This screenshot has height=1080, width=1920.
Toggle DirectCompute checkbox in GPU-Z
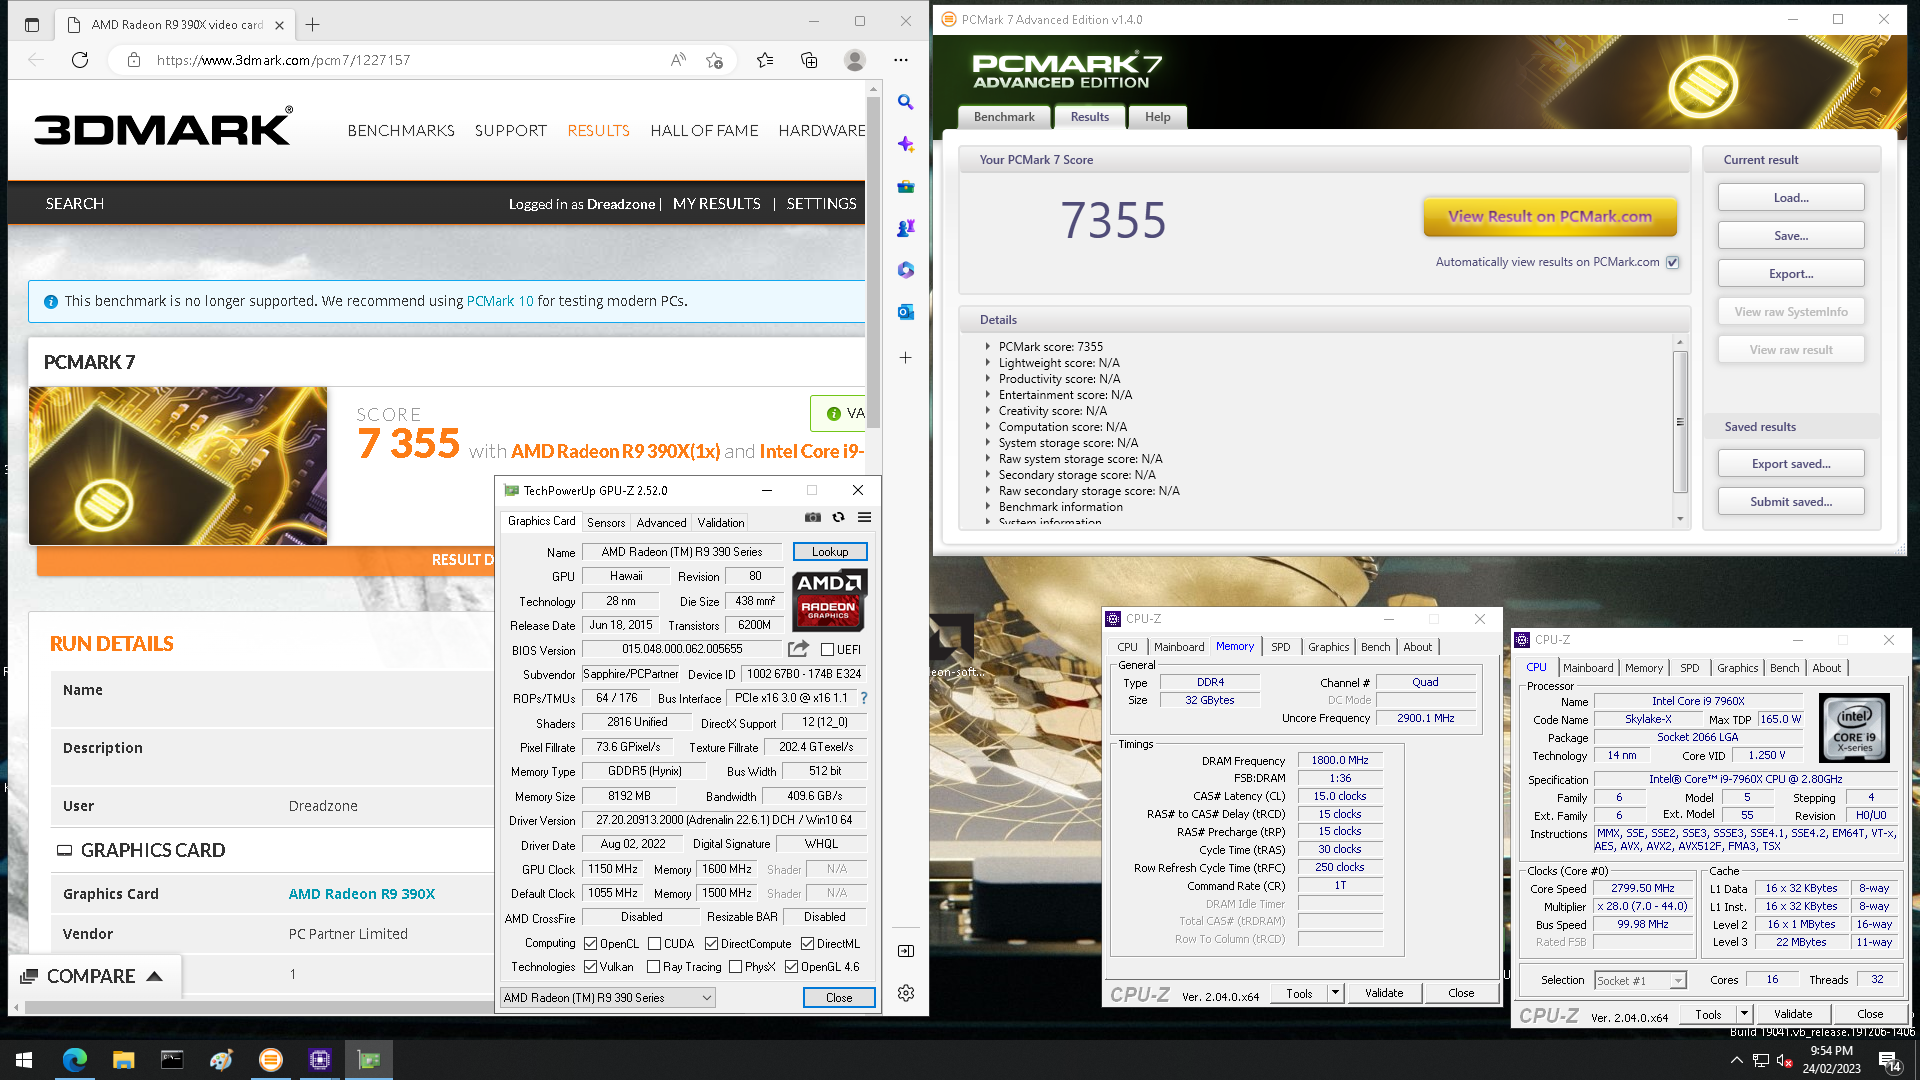(711, 944)
